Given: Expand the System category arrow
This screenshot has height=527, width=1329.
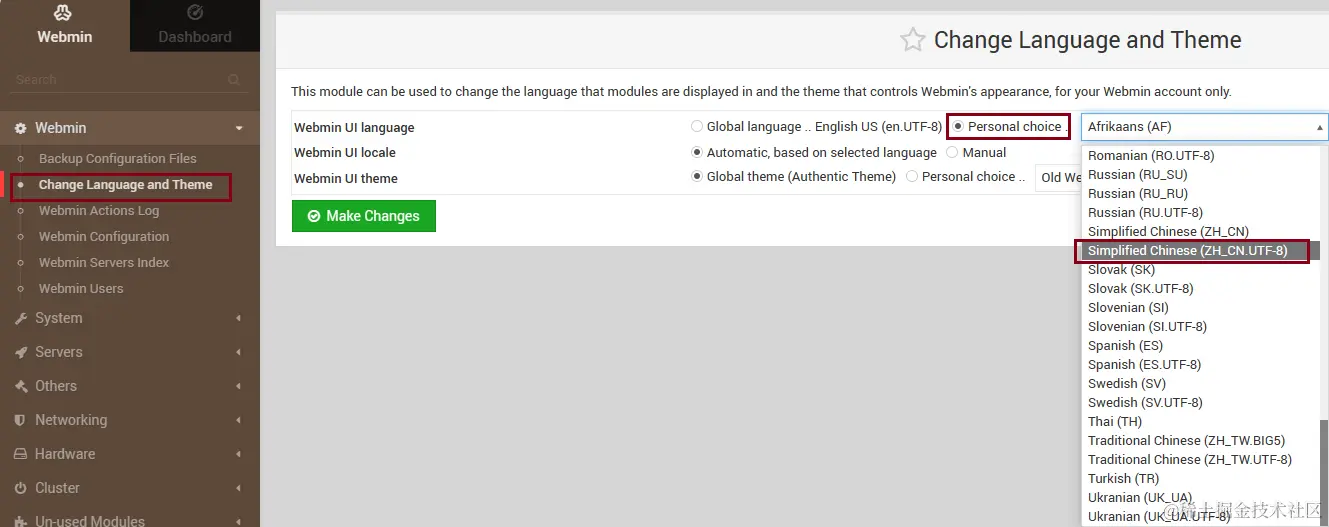Looking at the screenshot, I should pyautogui.click(x=239, y=318).
